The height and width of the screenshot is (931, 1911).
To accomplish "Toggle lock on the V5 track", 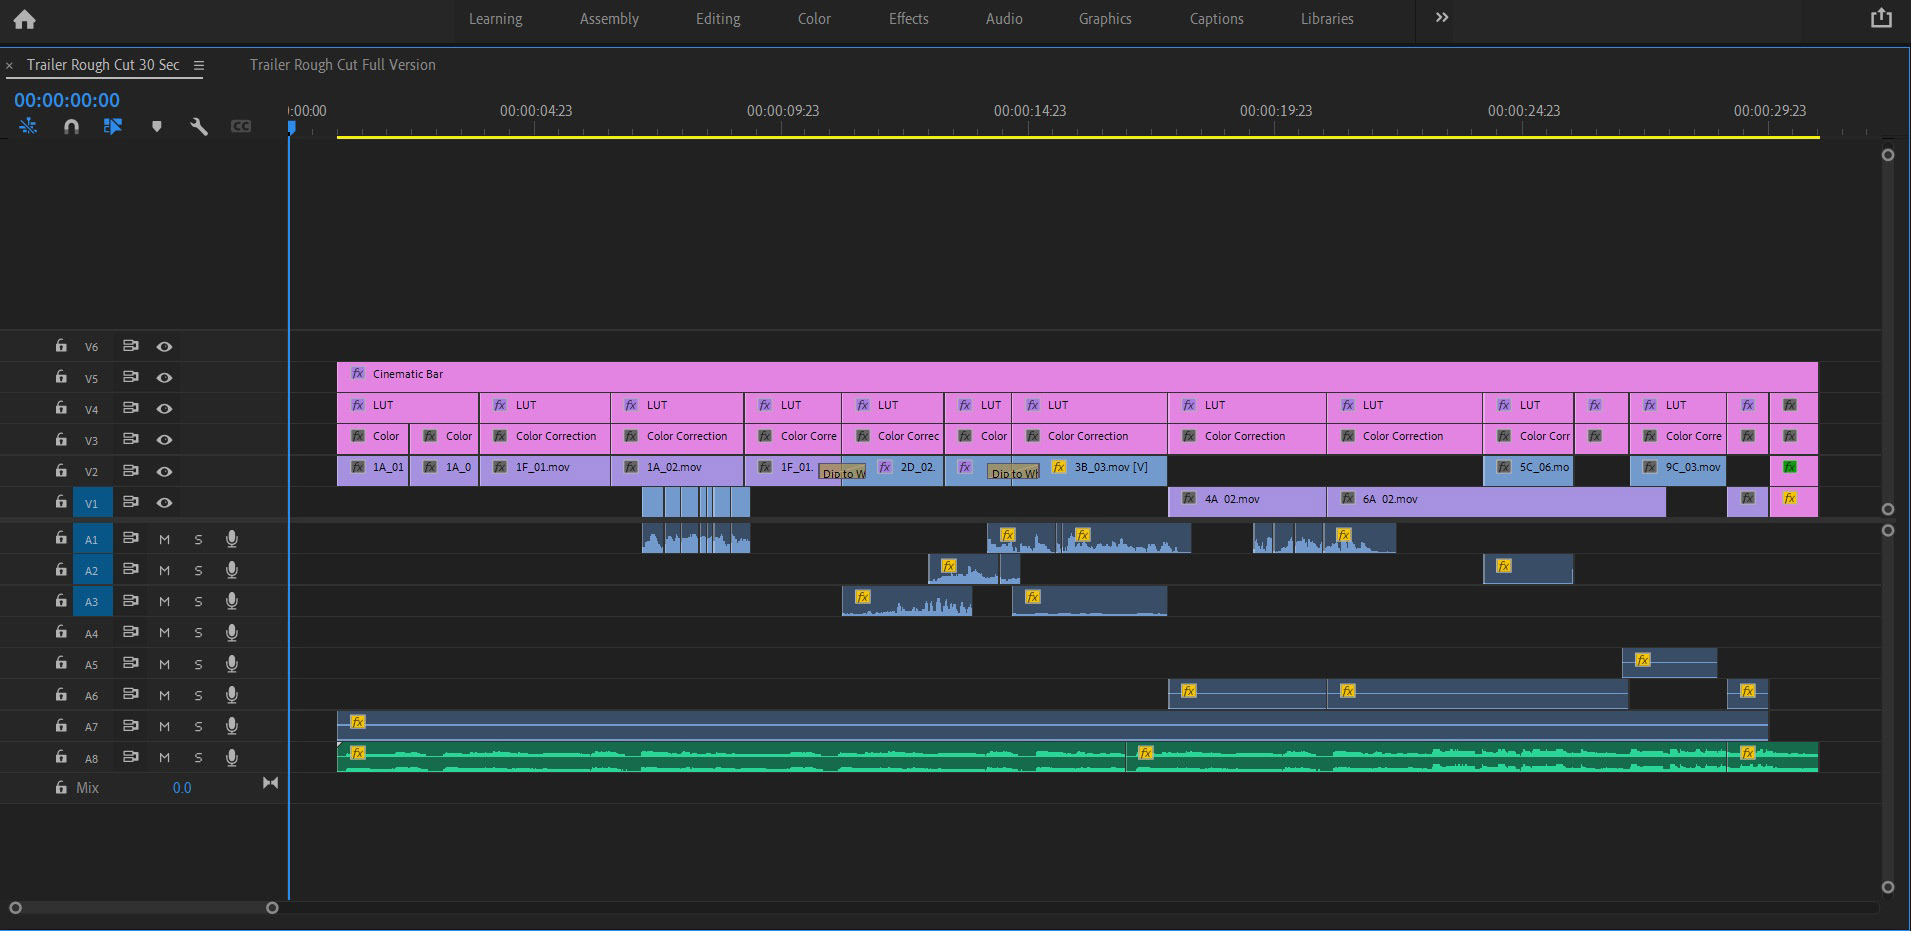I will (61, 377).
